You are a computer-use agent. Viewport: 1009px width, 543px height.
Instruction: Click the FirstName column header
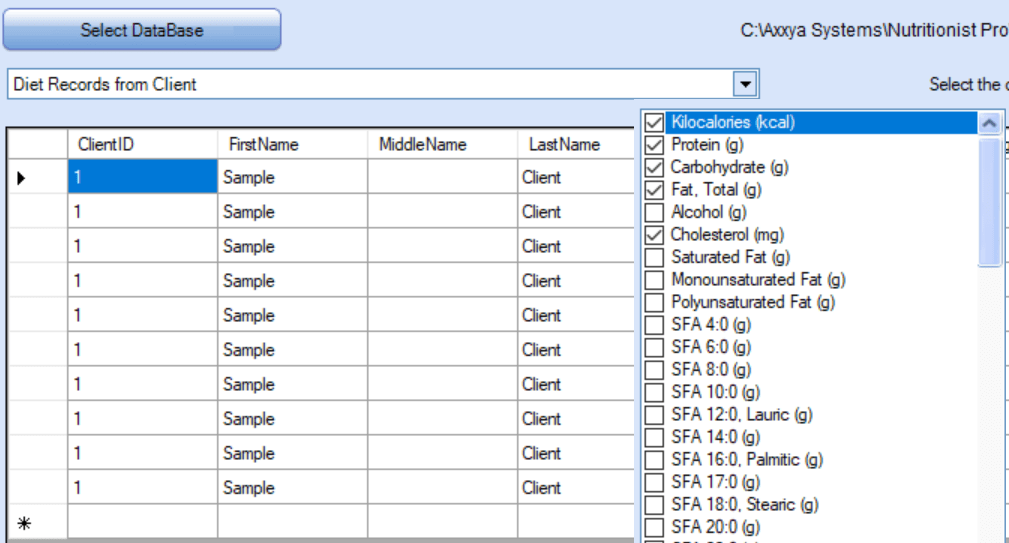pos(292,145)
